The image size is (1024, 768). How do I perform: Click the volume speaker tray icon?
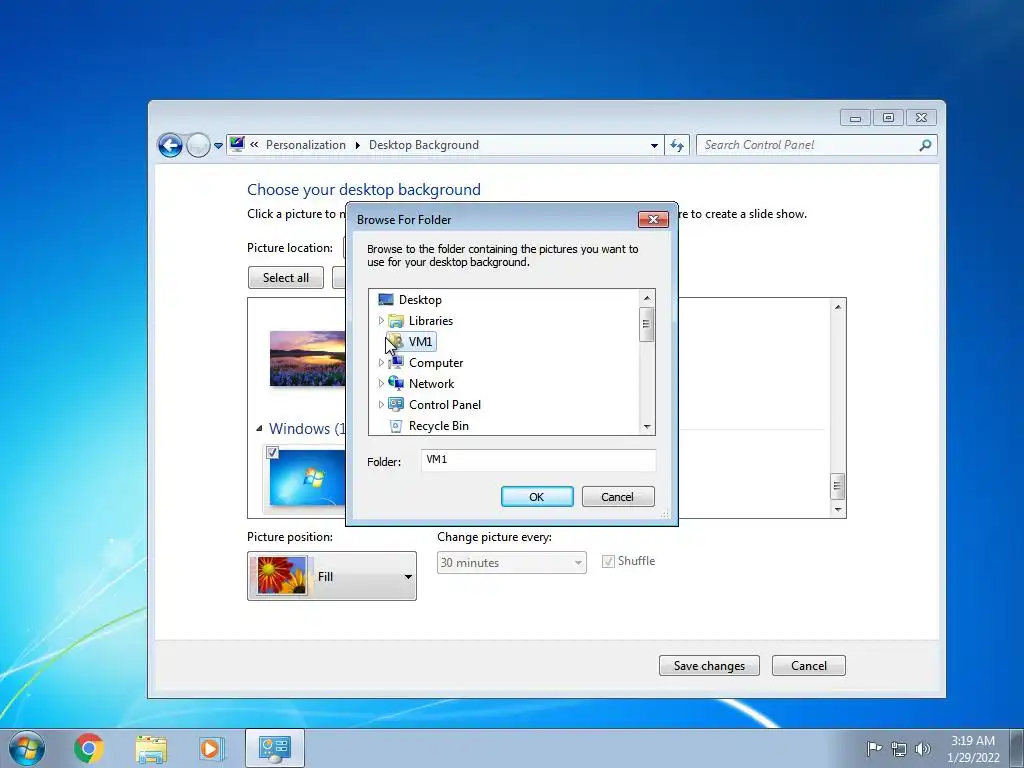coord(922,748)
